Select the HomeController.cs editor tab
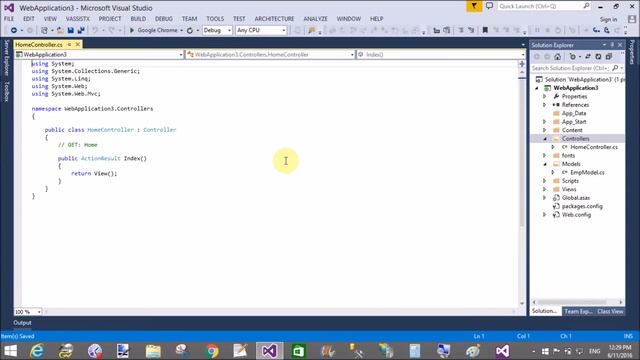This screenshot has width=640, height=360. [39, 44]
